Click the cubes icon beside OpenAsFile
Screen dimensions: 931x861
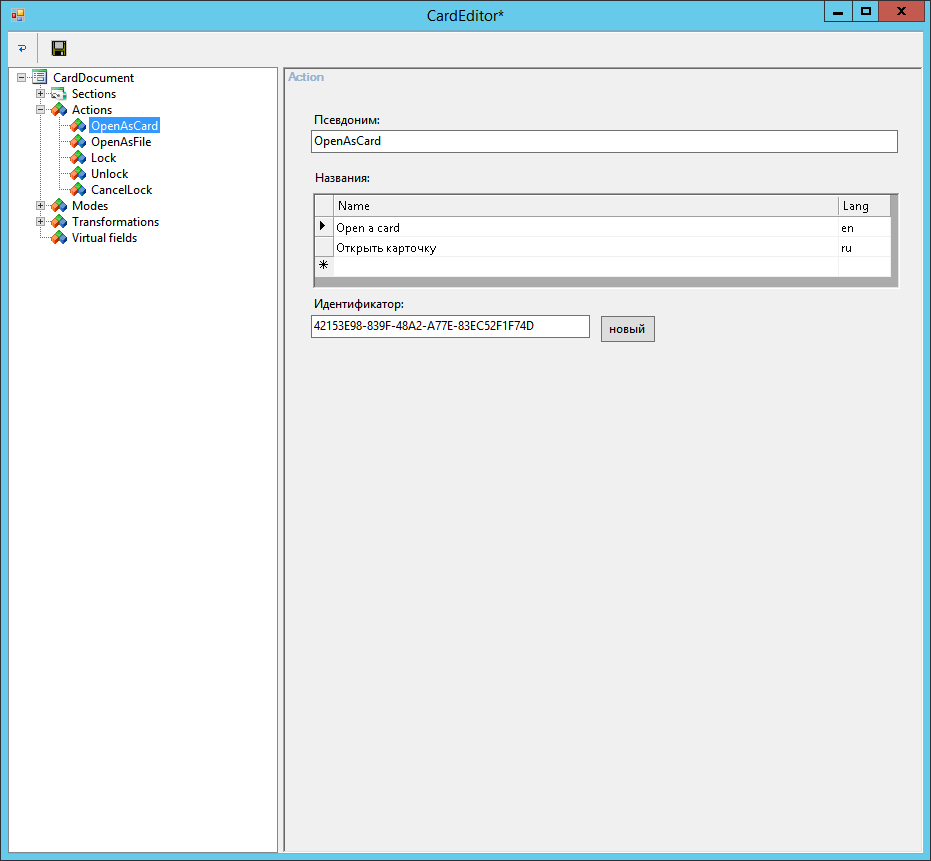78,142
